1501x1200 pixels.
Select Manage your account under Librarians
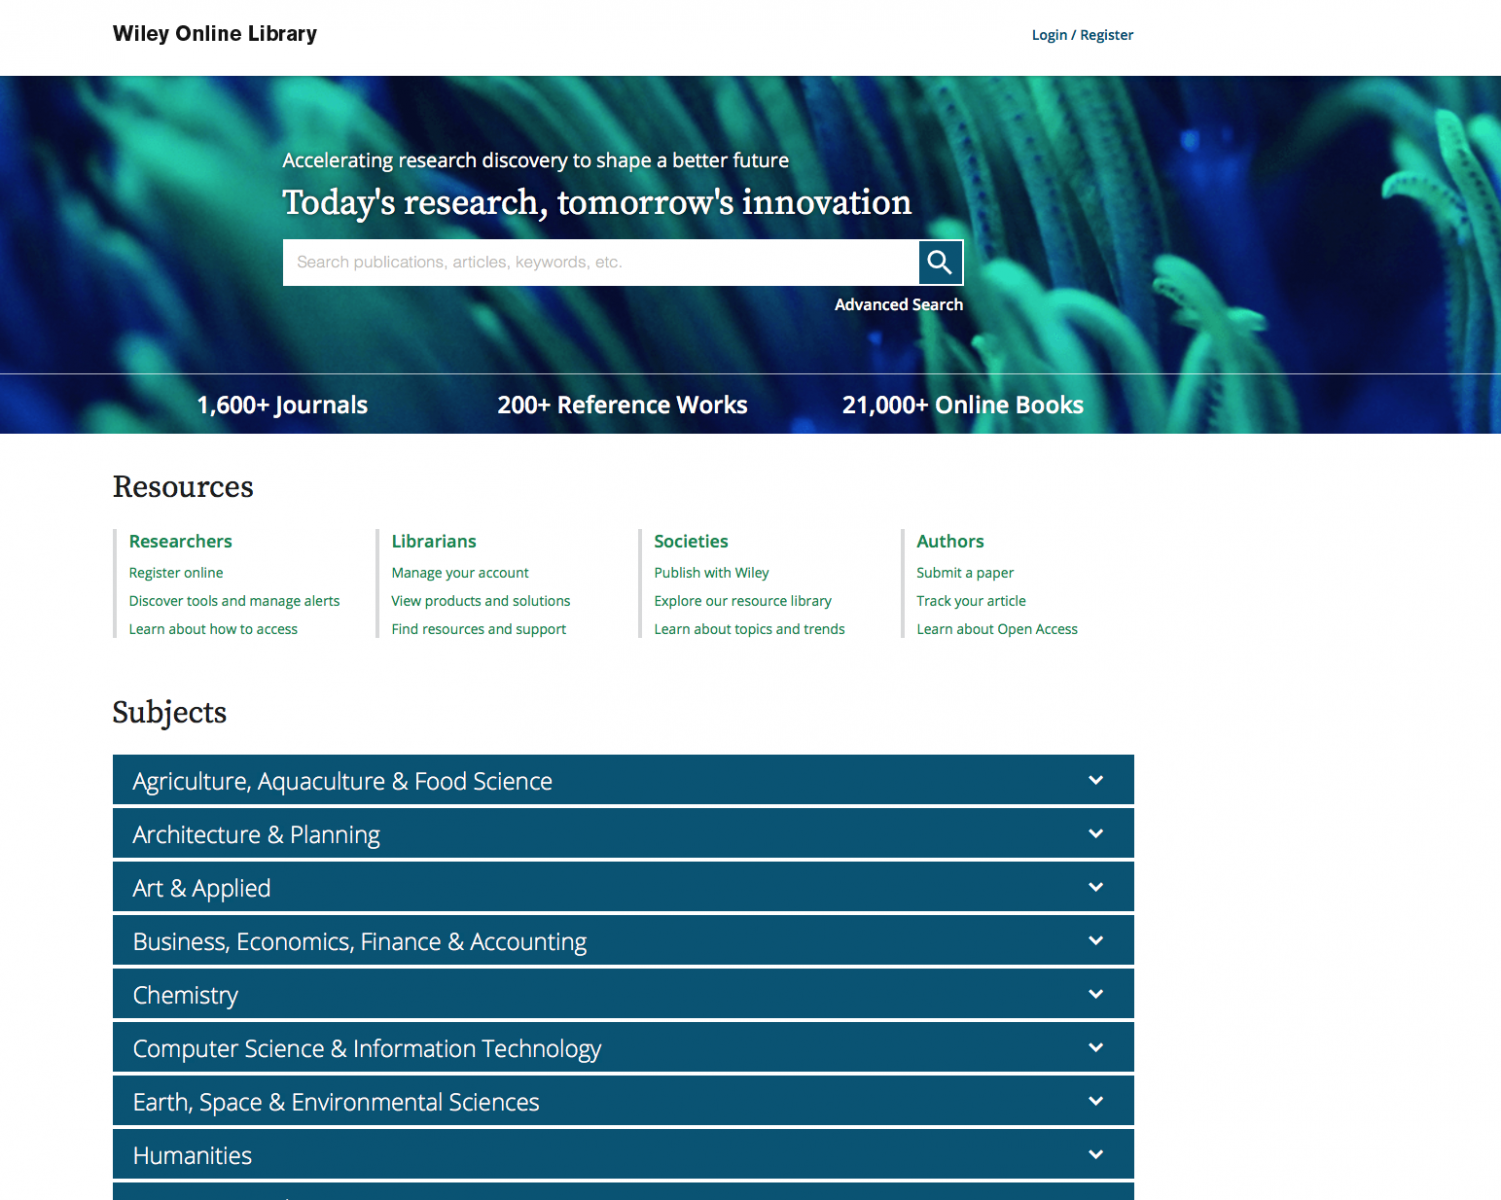click(x=460, y=573)
